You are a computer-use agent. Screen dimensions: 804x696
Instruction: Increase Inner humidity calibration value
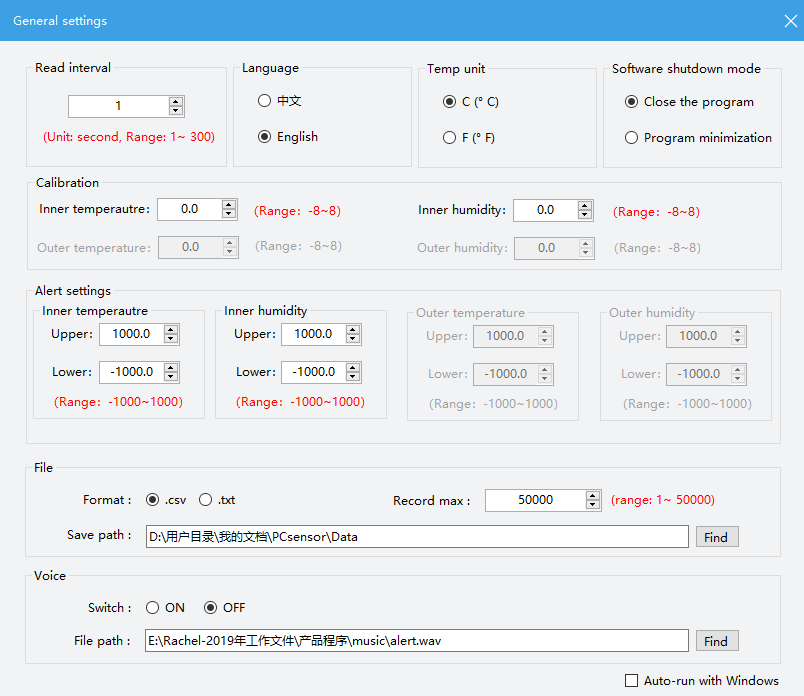point(585,206)
